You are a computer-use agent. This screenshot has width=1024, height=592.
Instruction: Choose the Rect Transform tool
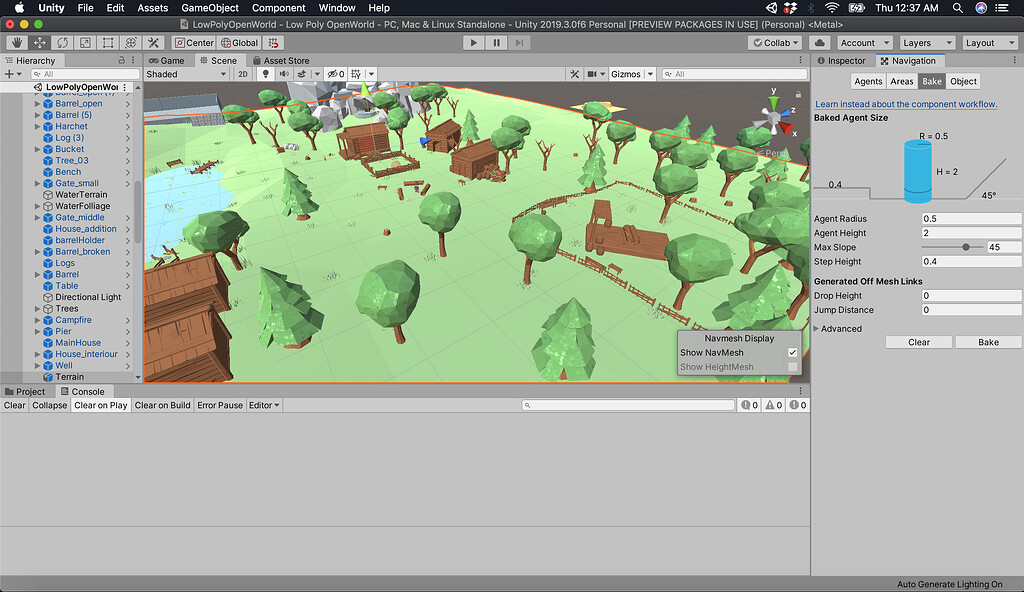106,42
